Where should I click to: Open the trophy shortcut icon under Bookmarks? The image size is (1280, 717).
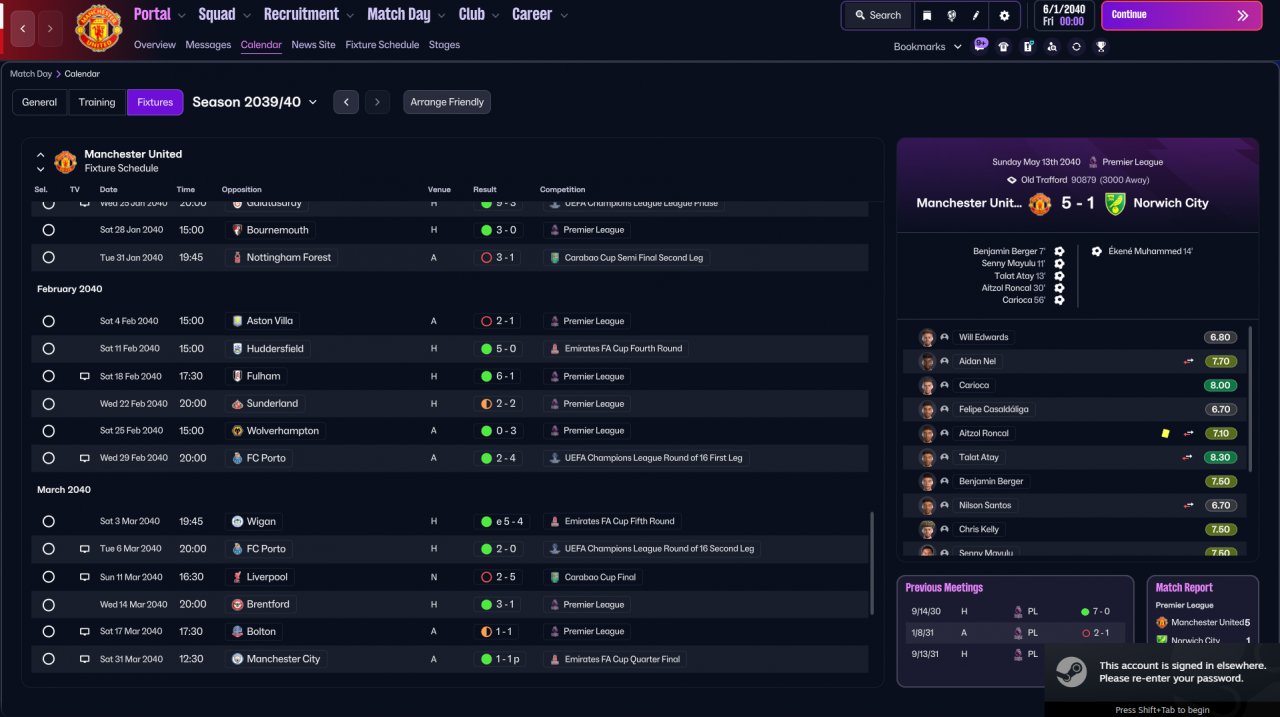coord(1101,46)
